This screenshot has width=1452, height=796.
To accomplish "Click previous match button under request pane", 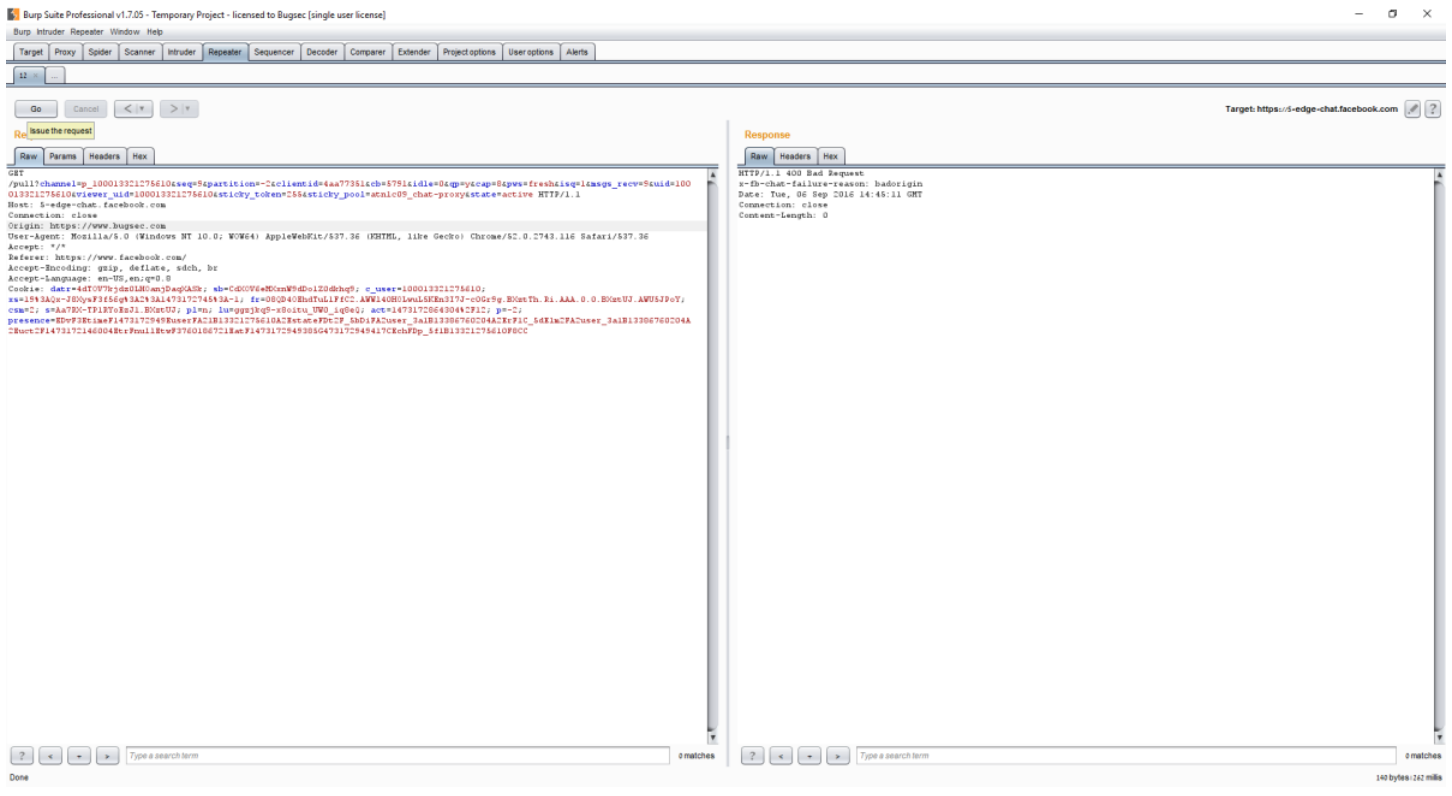I will [52, 755].
